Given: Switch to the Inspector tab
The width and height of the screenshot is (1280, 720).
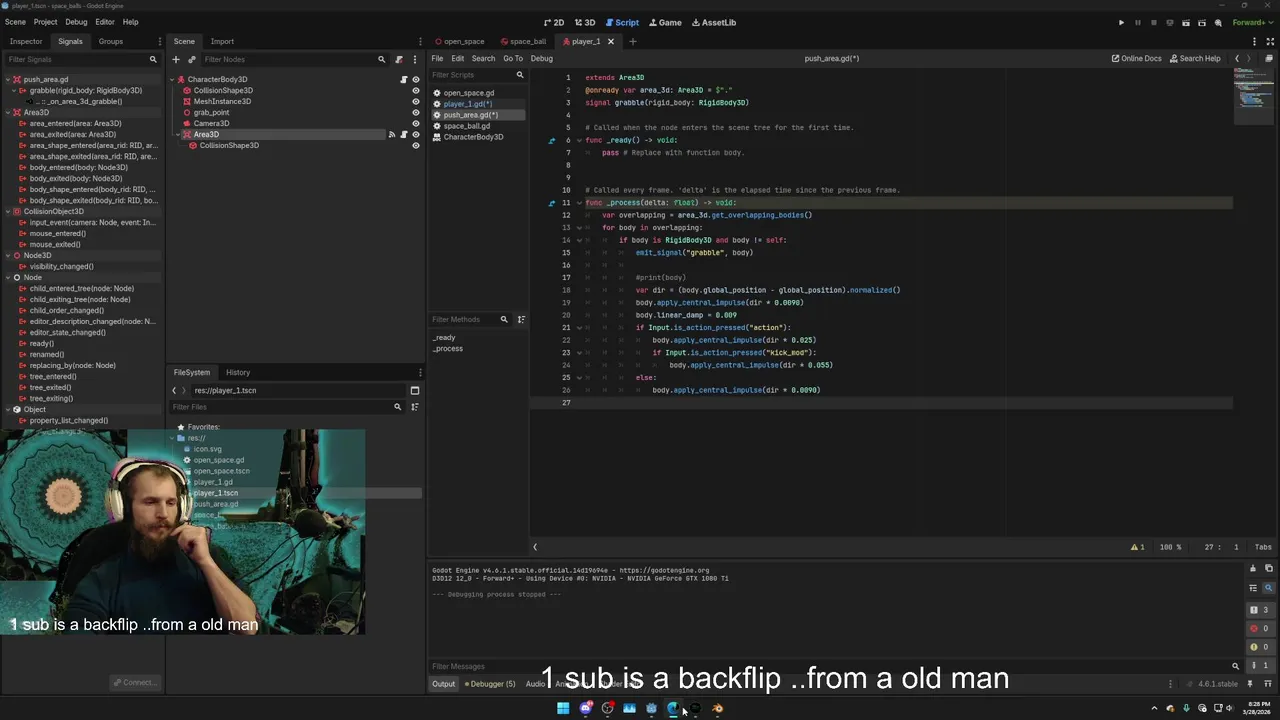Looking at the screenshot, I should pyautogui.click(x=26, y=41).
